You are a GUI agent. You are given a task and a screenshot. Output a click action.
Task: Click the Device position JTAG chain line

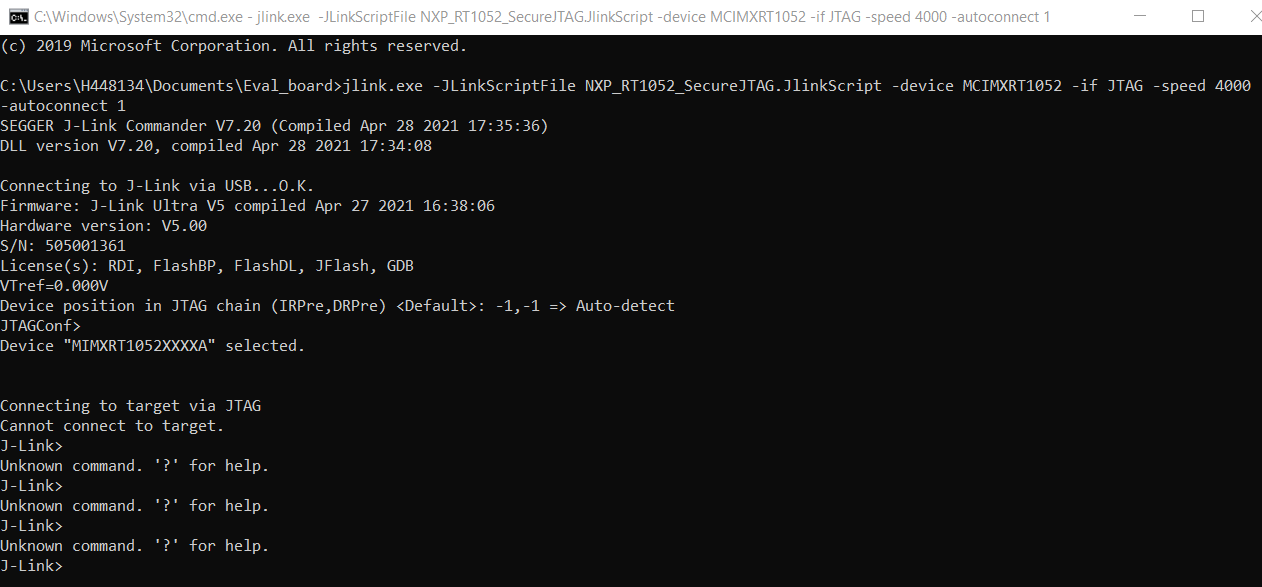click(x=337, y=305)
